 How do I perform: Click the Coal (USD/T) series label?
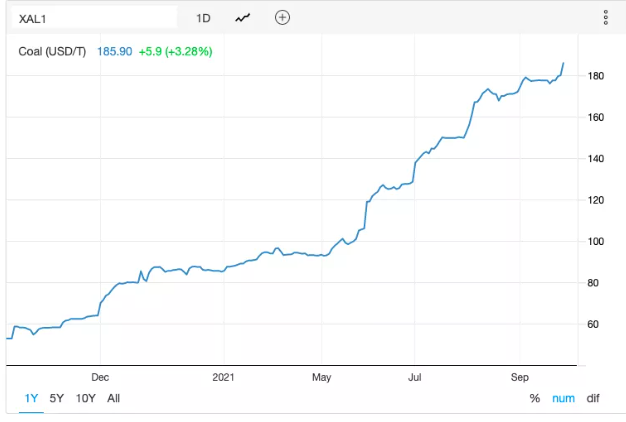[x=54, y=51]
